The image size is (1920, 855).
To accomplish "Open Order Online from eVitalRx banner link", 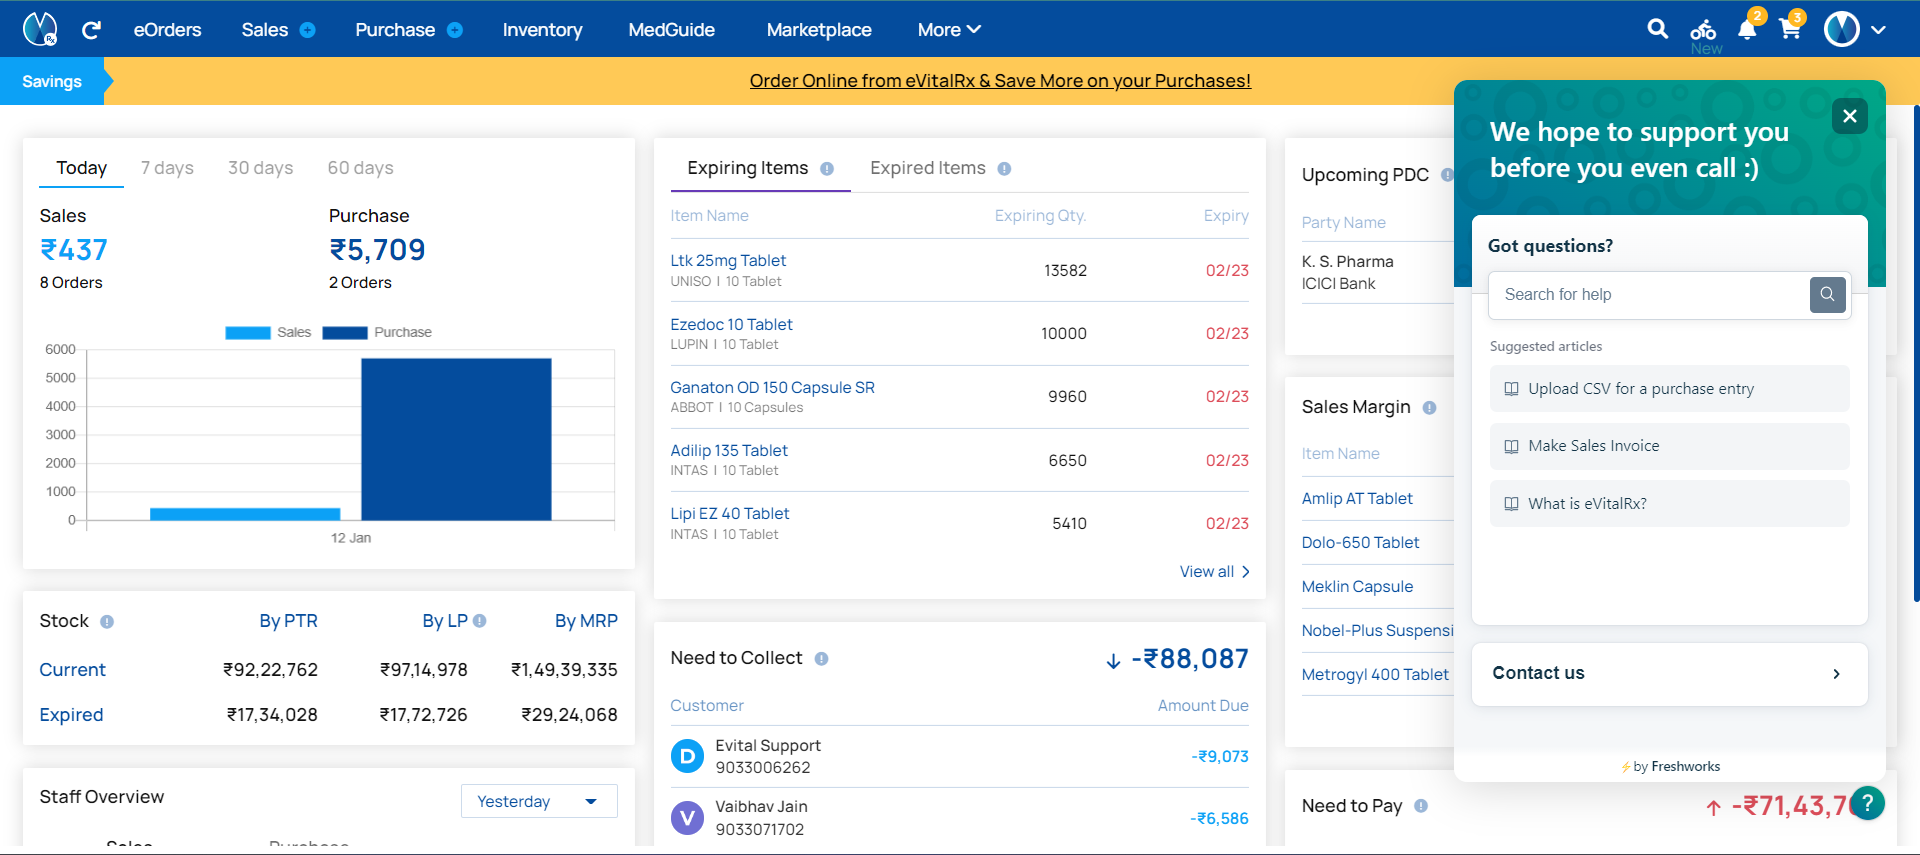I will click(1000, 81).
